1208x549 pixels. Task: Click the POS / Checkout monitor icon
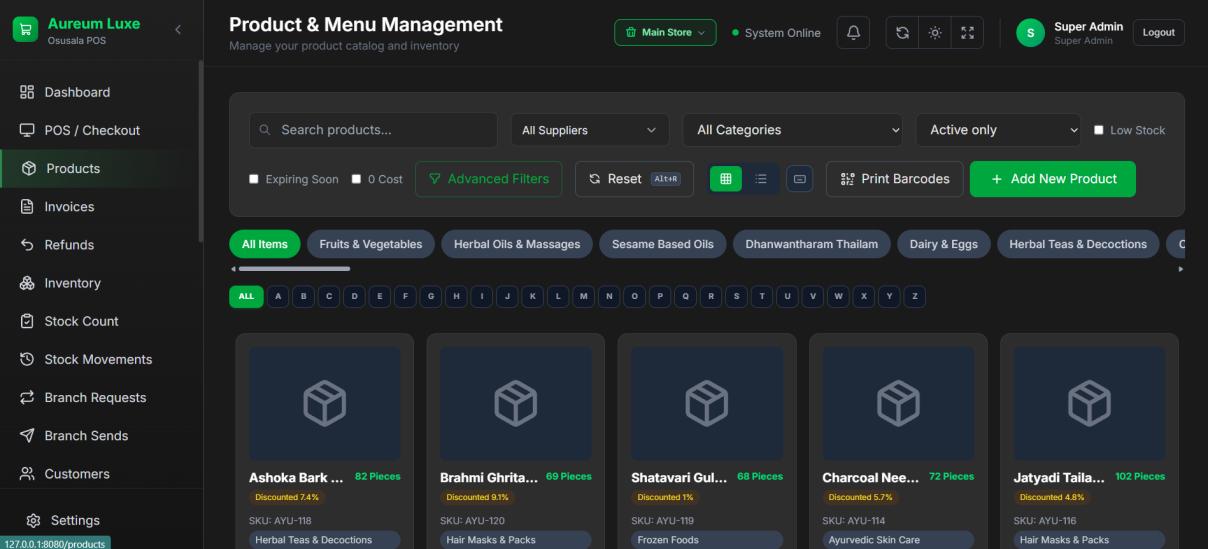(x=27, y=130)
